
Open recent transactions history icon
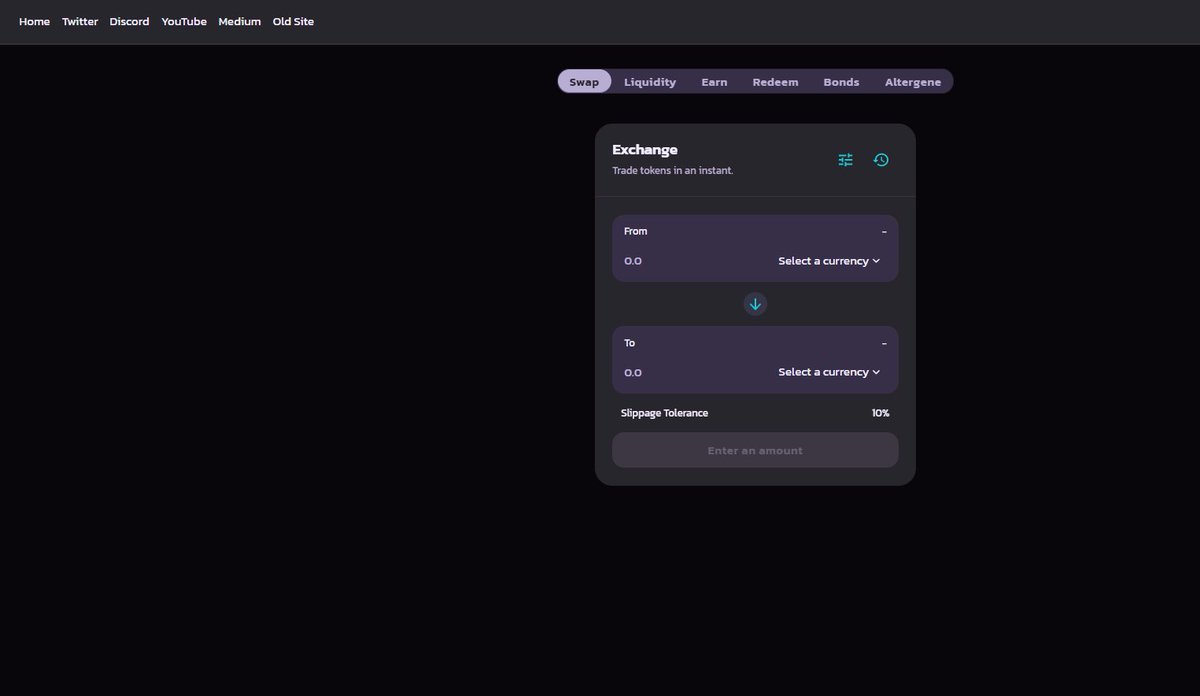tap(881, 160)
